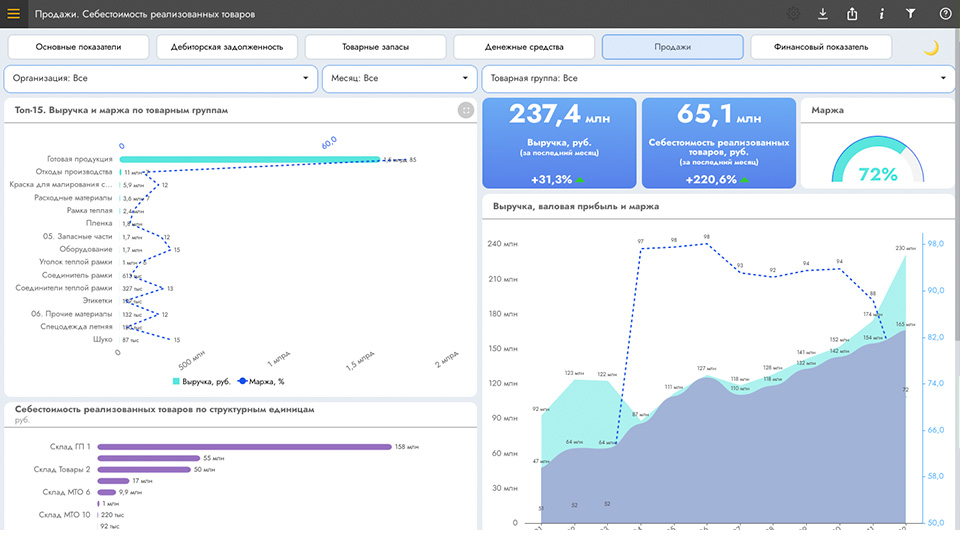This screenshot has height=540, width=960.
Task: Click the Склад ГП 1 bar
Action: pos(244,447)
